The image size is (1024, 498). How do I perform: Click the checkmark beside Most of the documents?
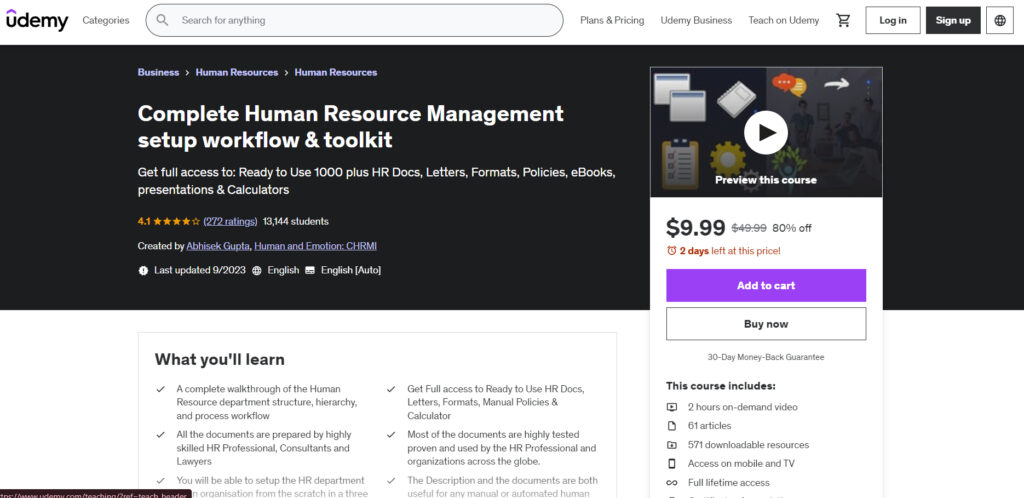(391, 435)
